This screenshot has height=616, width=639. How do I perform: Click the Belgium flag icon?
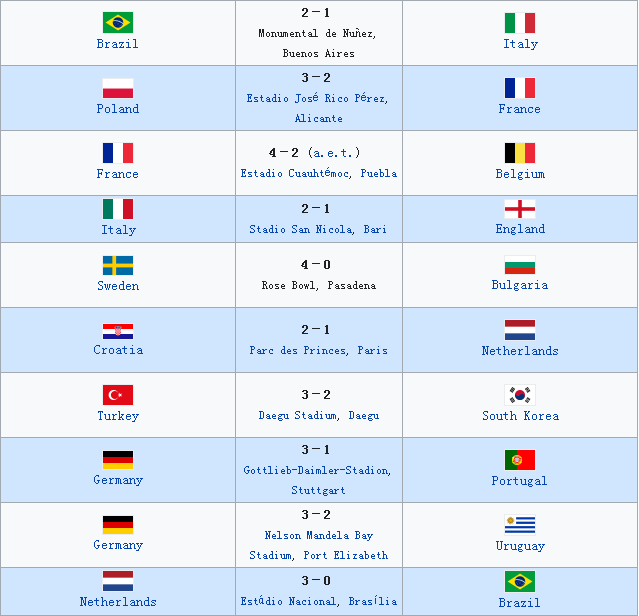coord(520,153)
